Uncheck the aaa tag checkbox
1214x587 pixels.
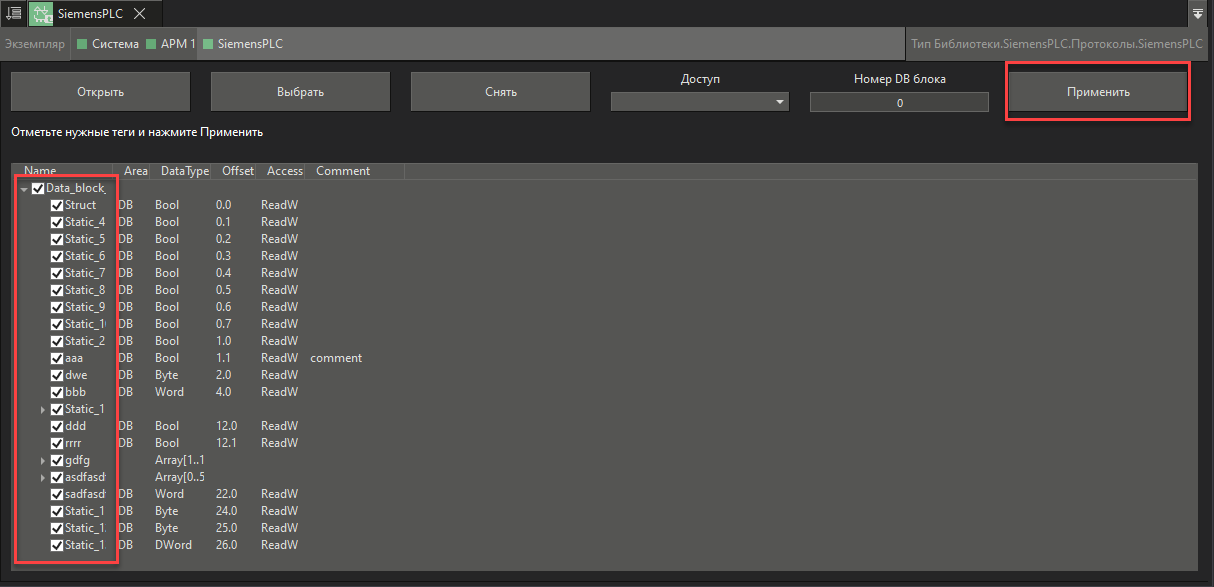pyautogui.click(x=57, y=357)
